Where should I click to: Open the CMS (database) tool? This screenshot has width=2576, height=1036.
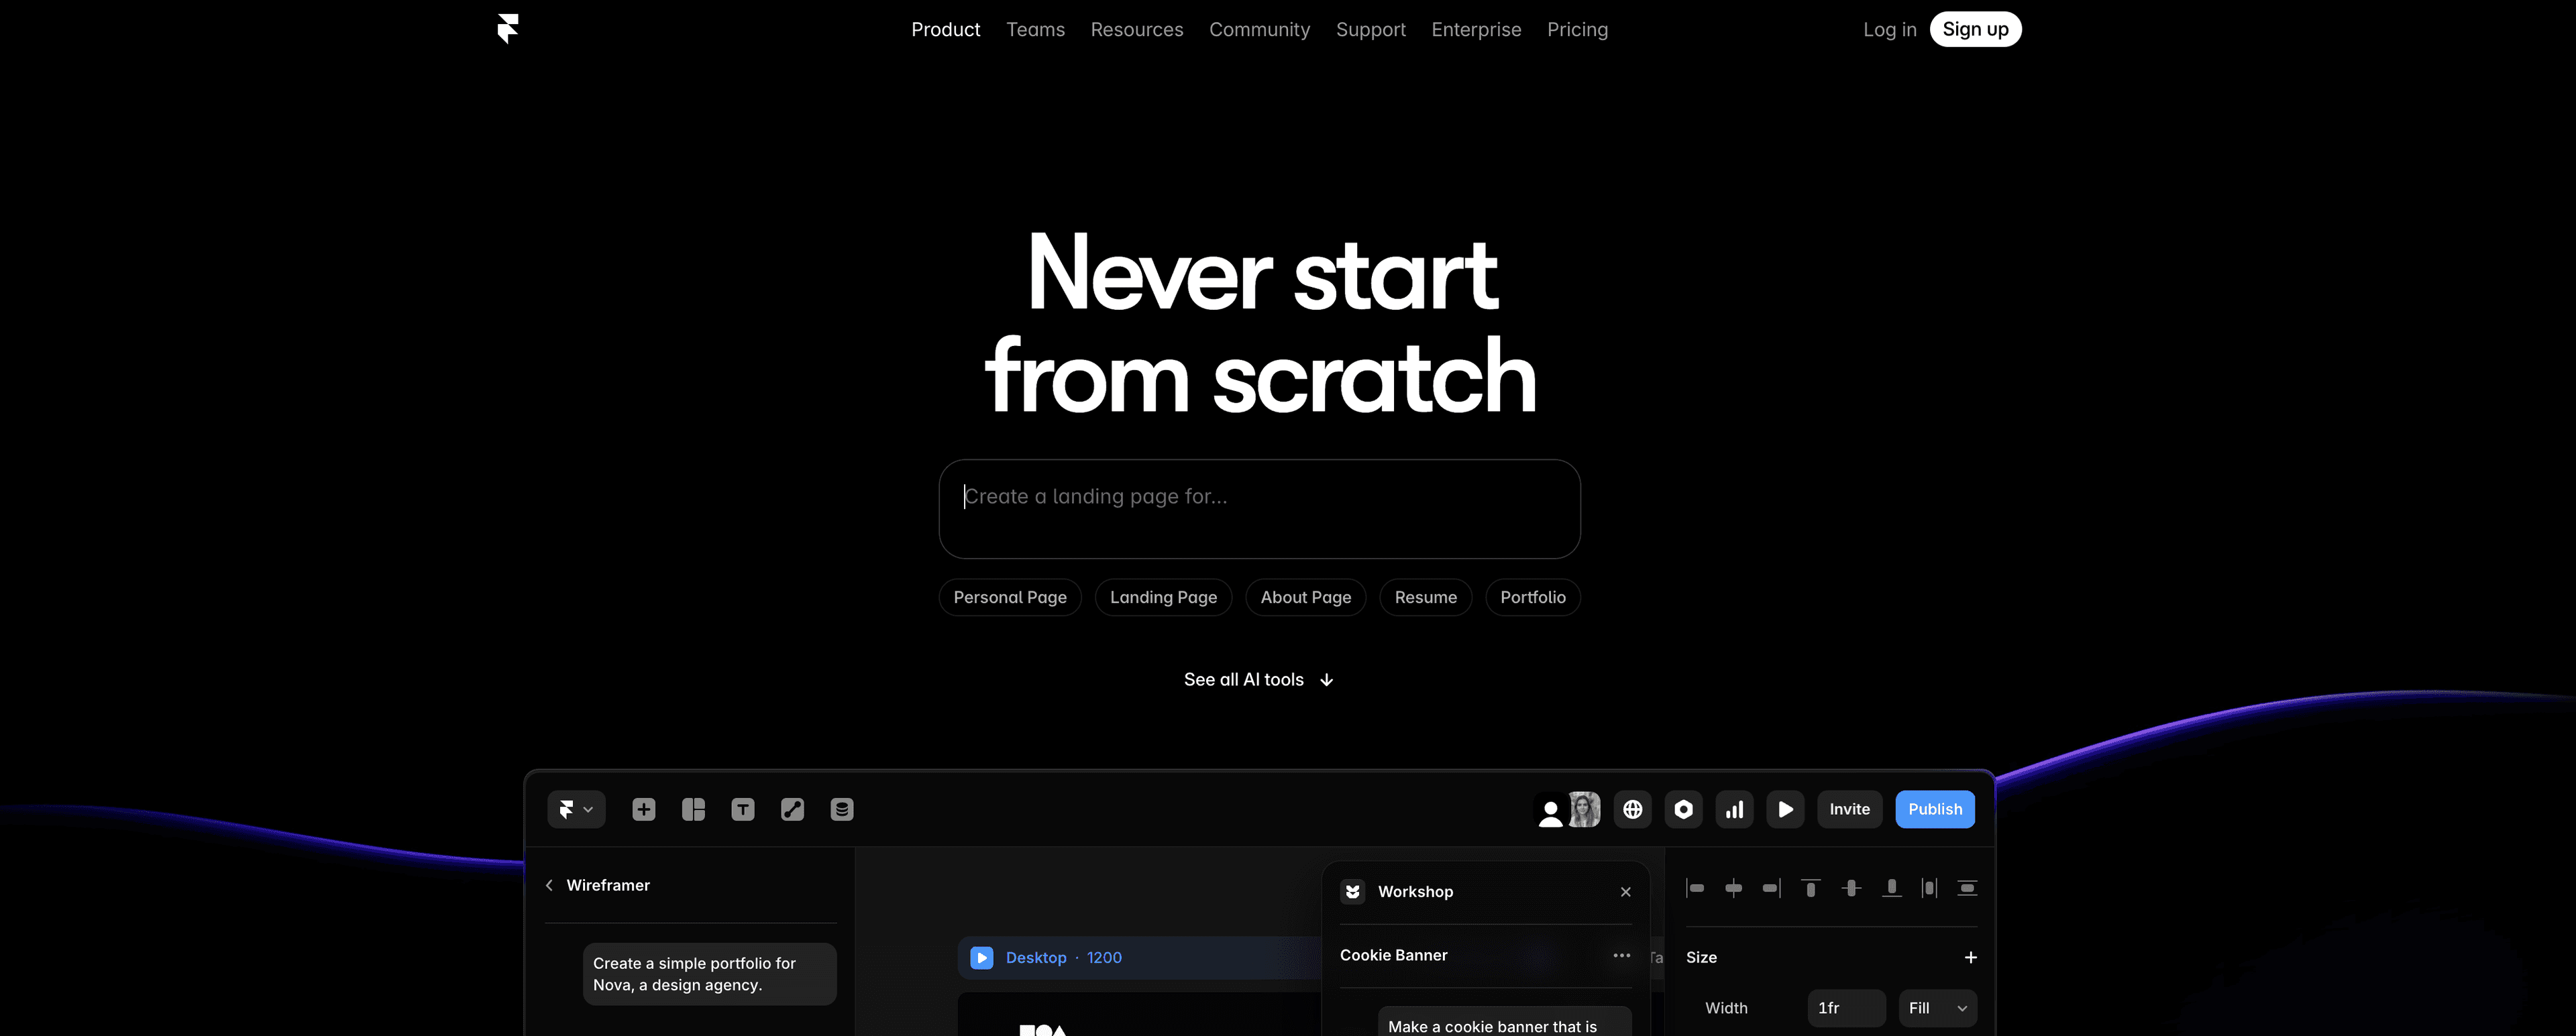tap(841, 809)
